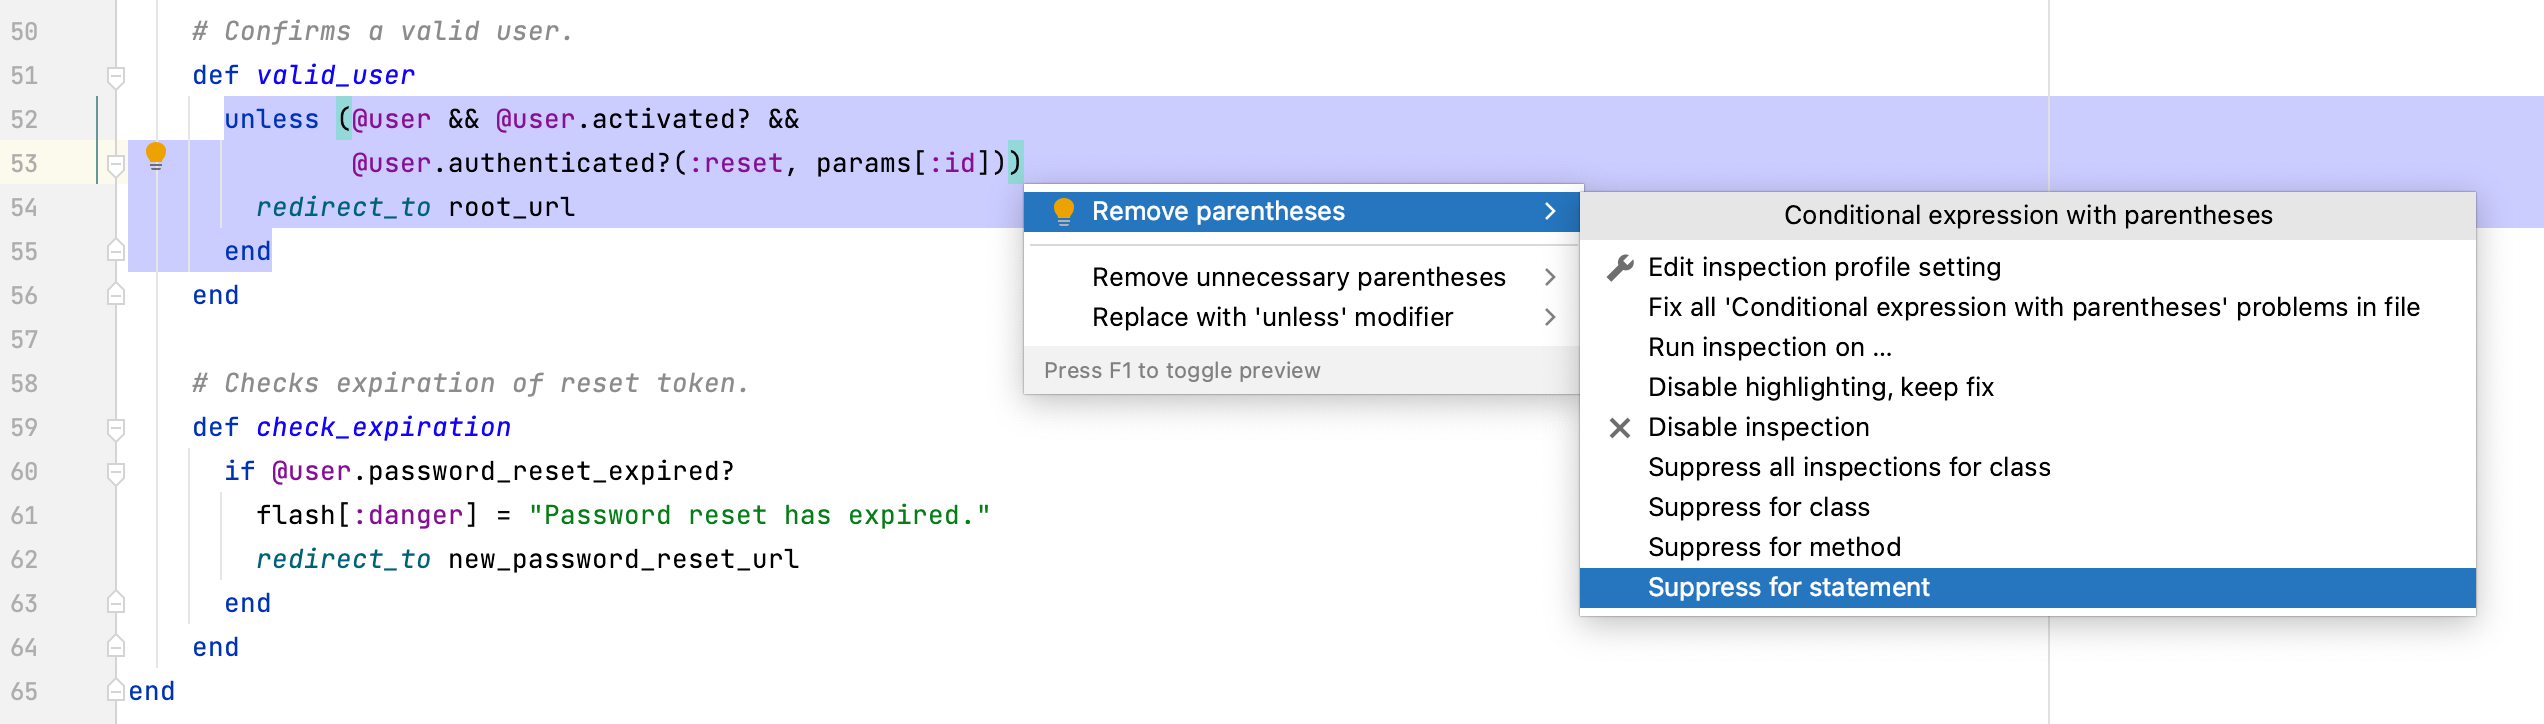Screen dimensions: 2544x724
Task: Collapse the check_expiration method fold marker
Action: [116, 428]
